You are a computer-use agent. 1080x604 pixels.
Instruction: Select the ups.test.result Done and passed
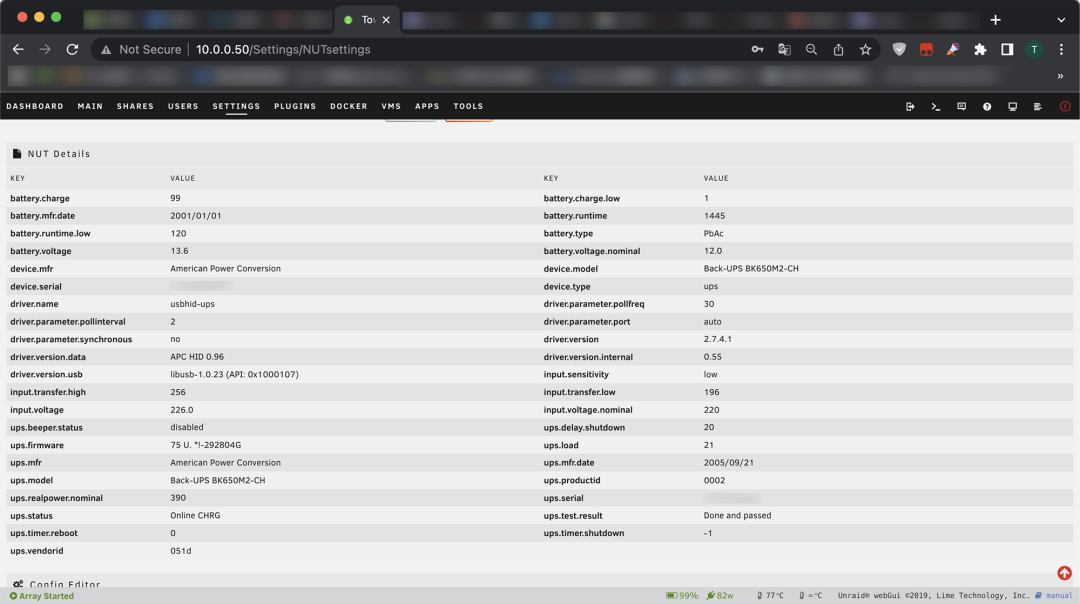point(737,515)
